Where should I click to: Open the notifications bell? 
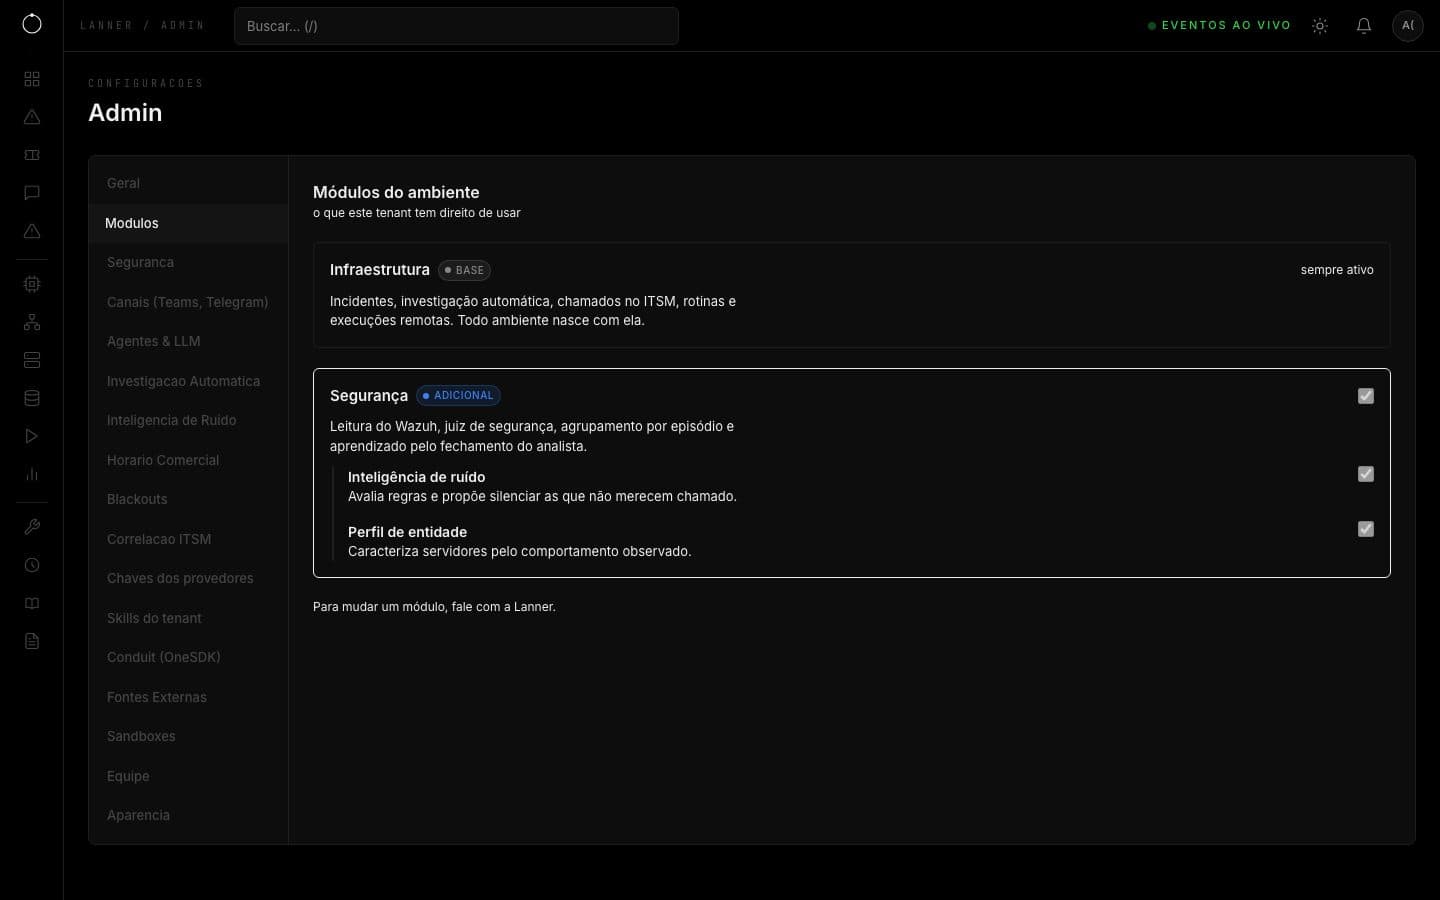[x=1364, y=26]
